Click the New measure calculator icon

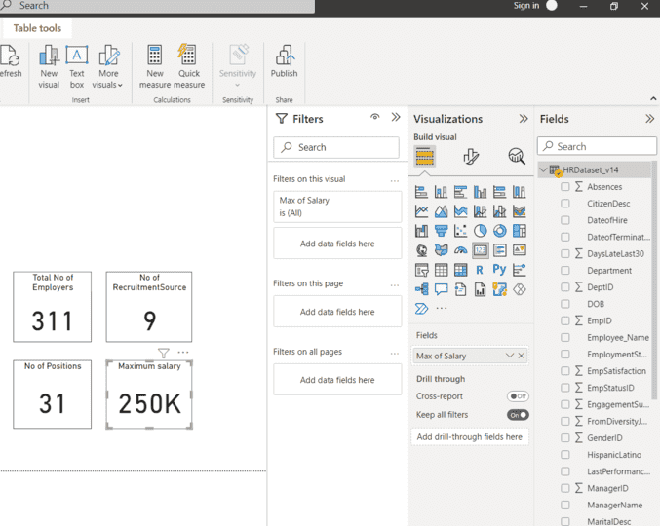coord(155,55)
